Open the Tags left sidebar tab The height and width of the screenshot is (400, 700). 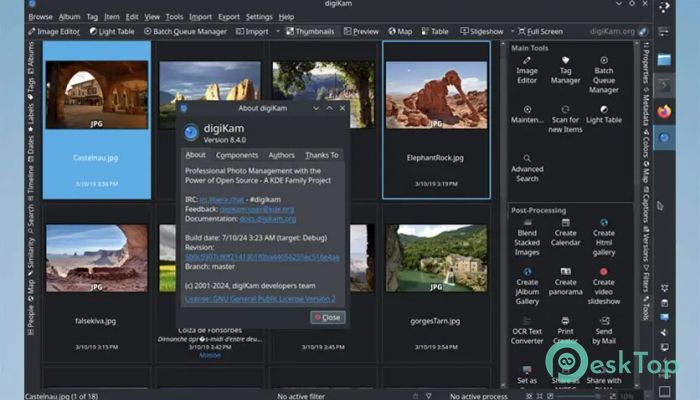coord(31,88)
